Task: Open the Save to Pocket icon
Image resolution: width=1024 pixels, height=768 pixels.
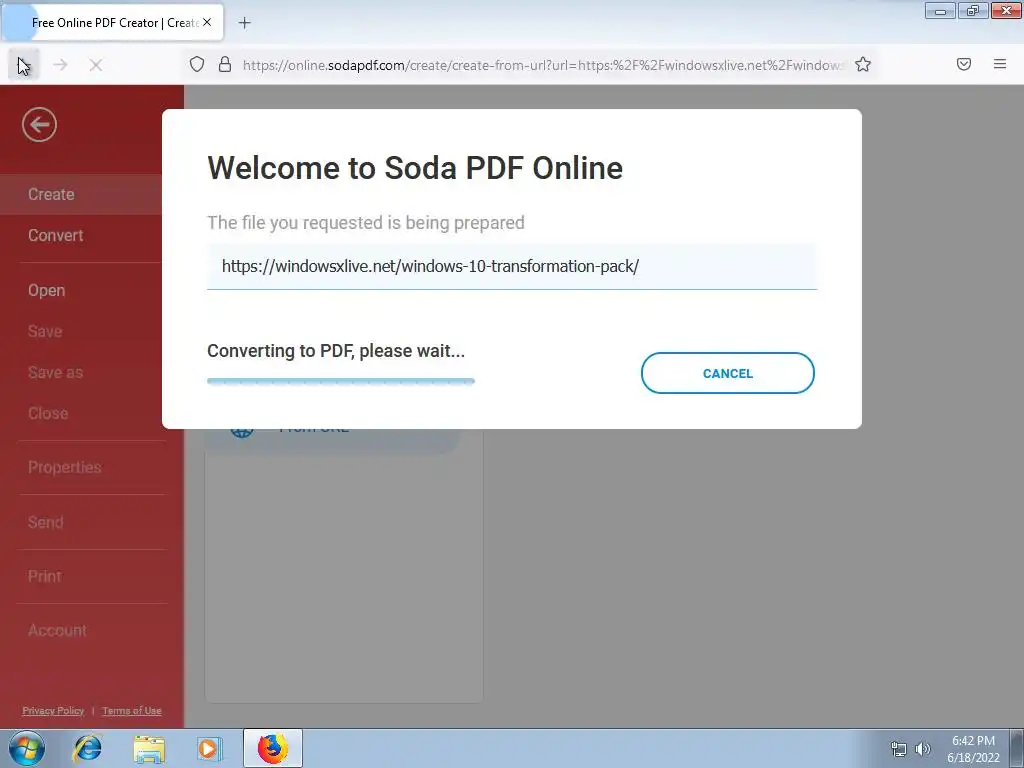Action: (964, 64)
